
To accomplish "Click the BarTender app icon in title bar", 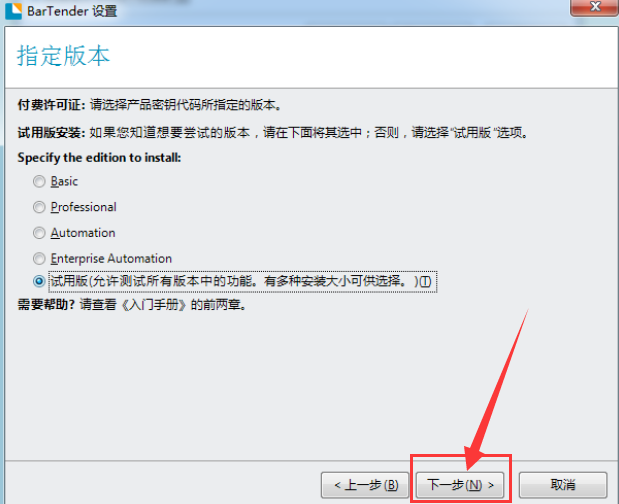I will point(13,10).
